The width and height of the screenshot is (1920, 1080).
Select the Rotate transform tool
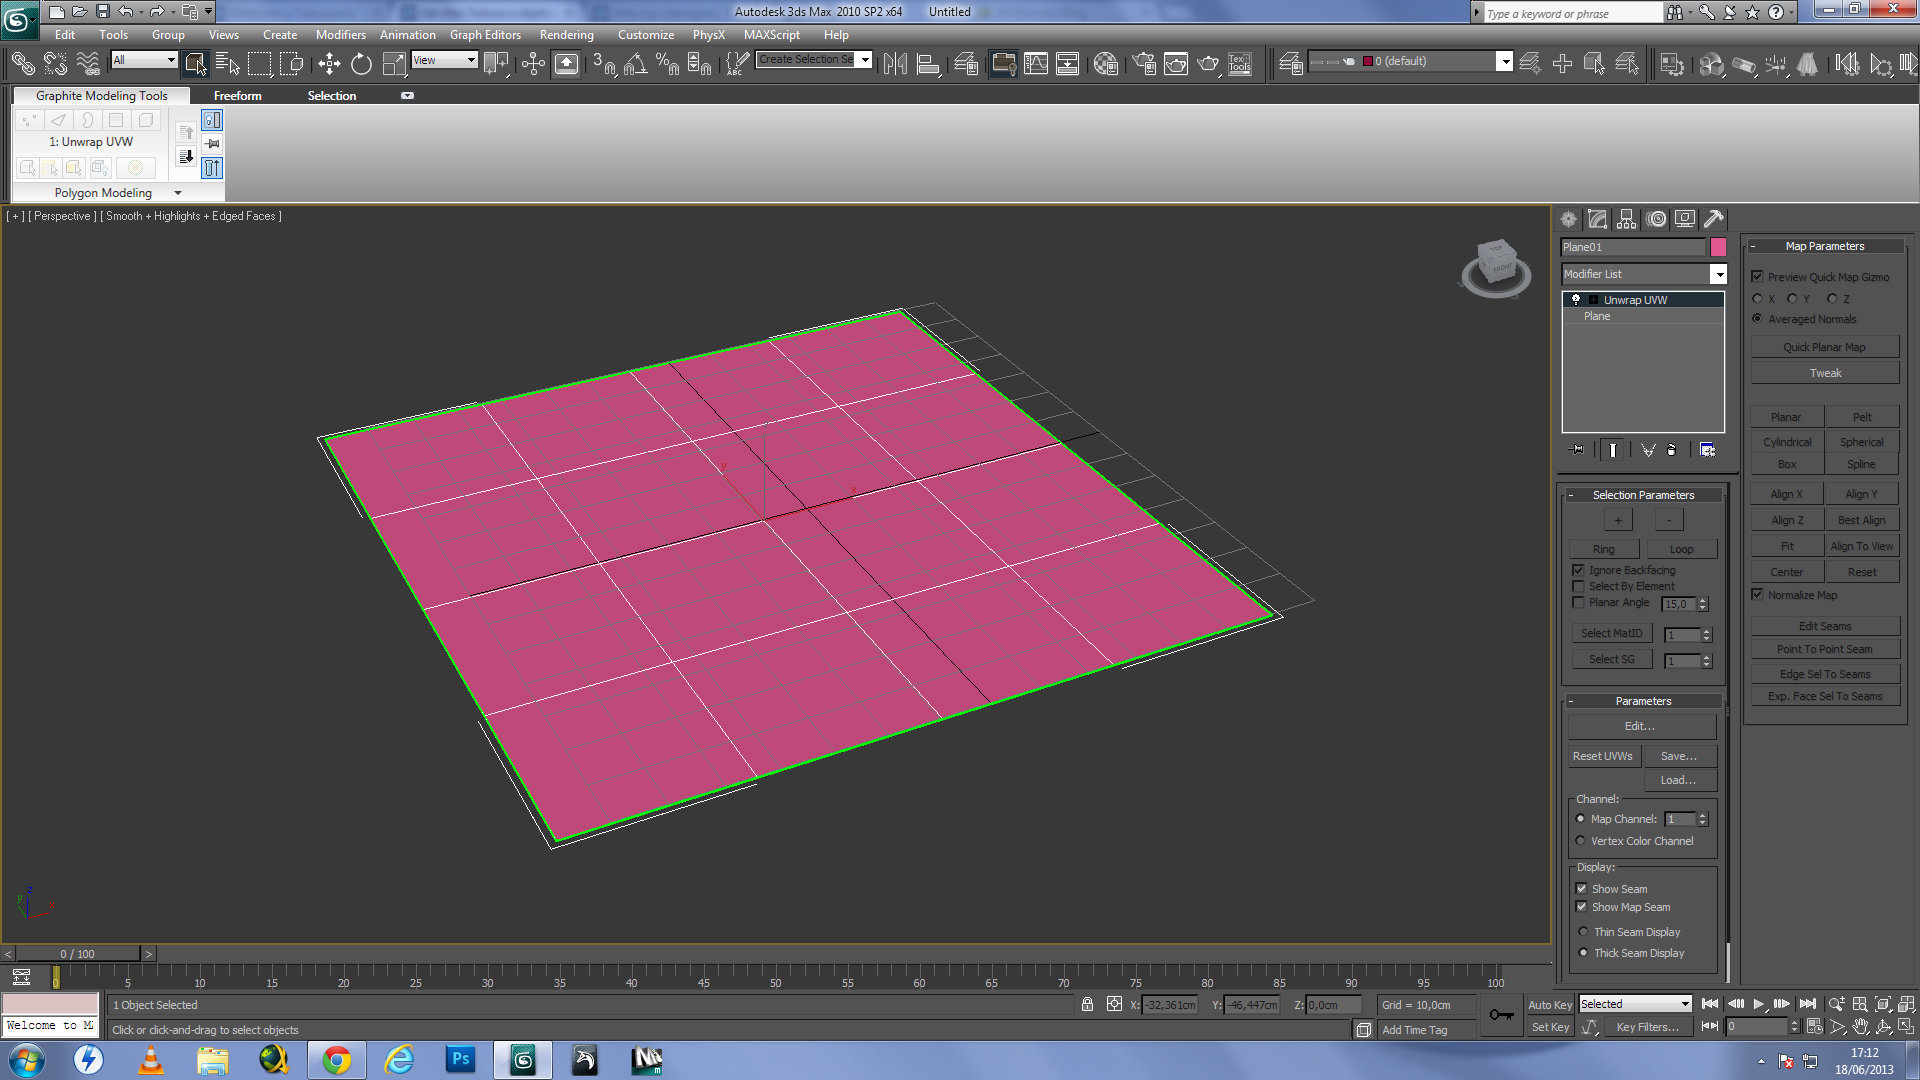[361, 64]
